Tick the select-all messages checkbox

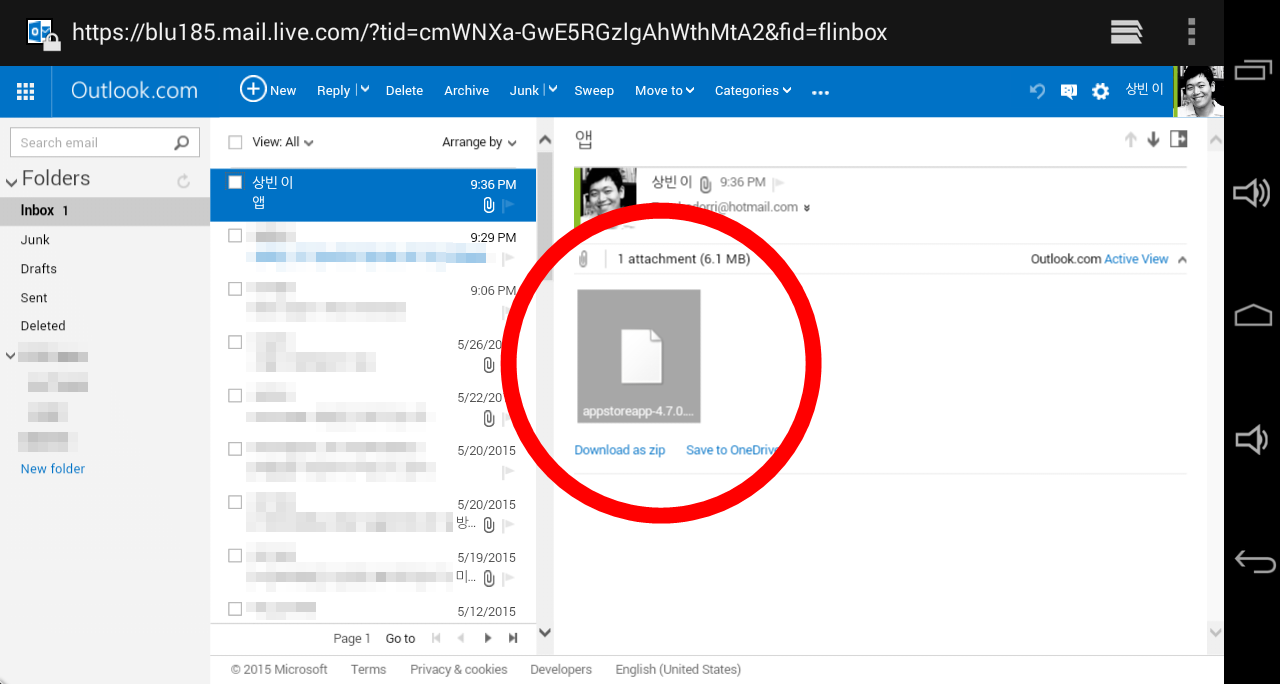point(235,143)
